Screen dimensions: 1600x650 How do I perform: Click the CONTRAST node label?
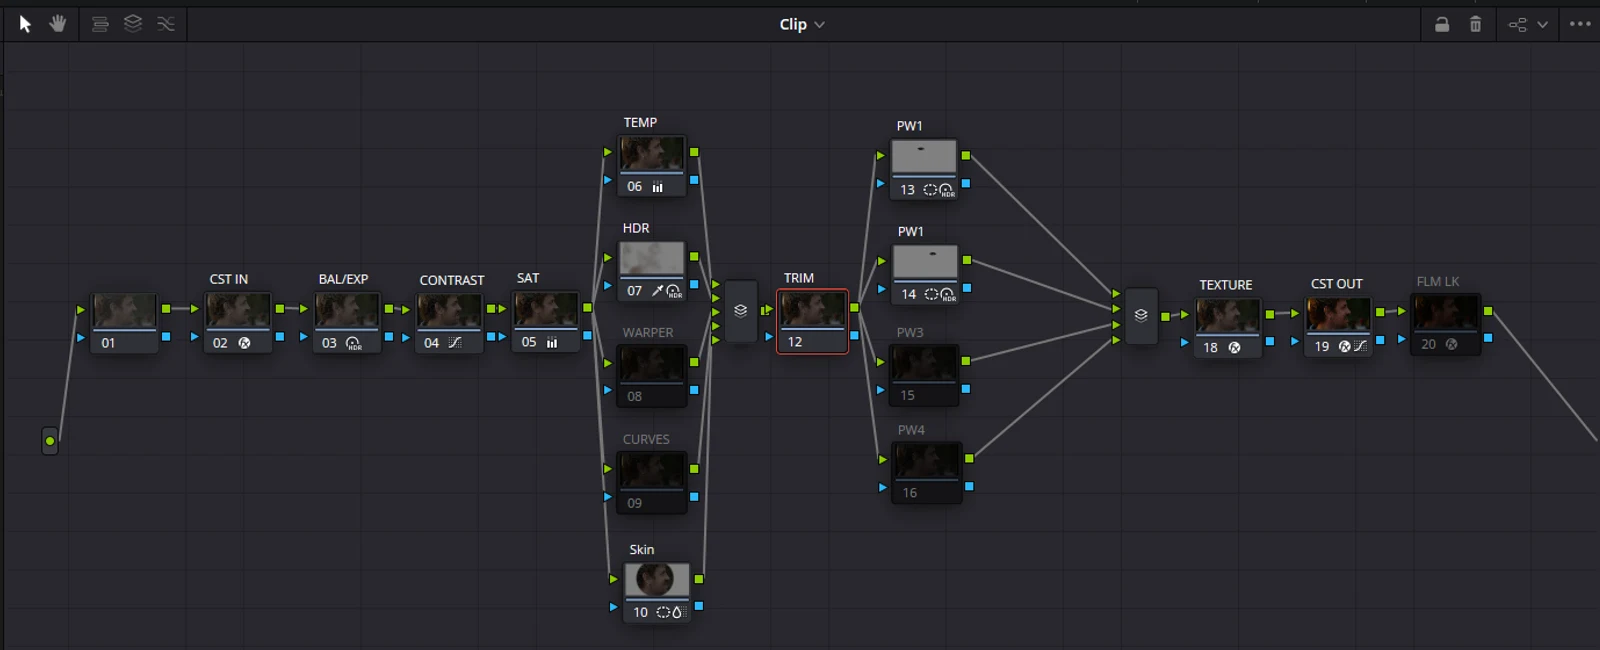452,281
